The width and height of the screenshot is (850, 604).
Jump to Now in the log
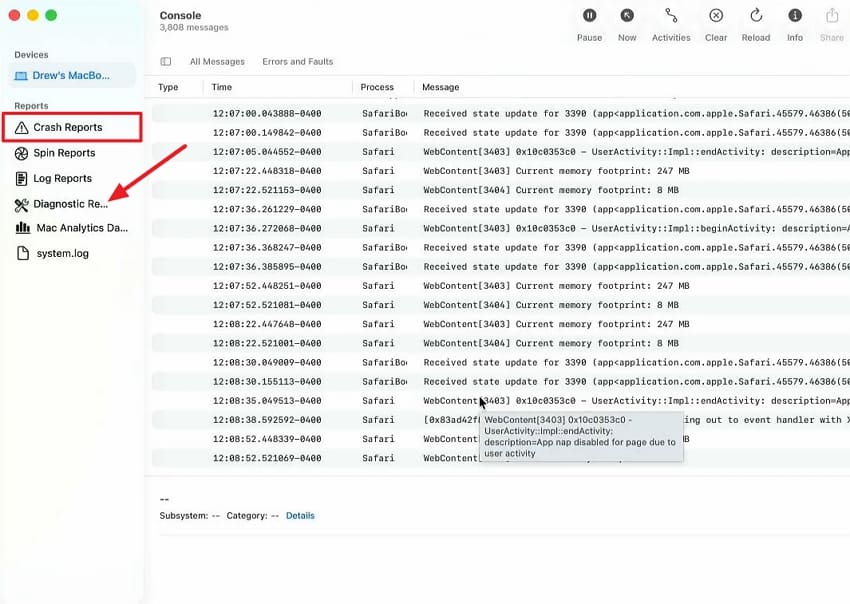(627, 24)
